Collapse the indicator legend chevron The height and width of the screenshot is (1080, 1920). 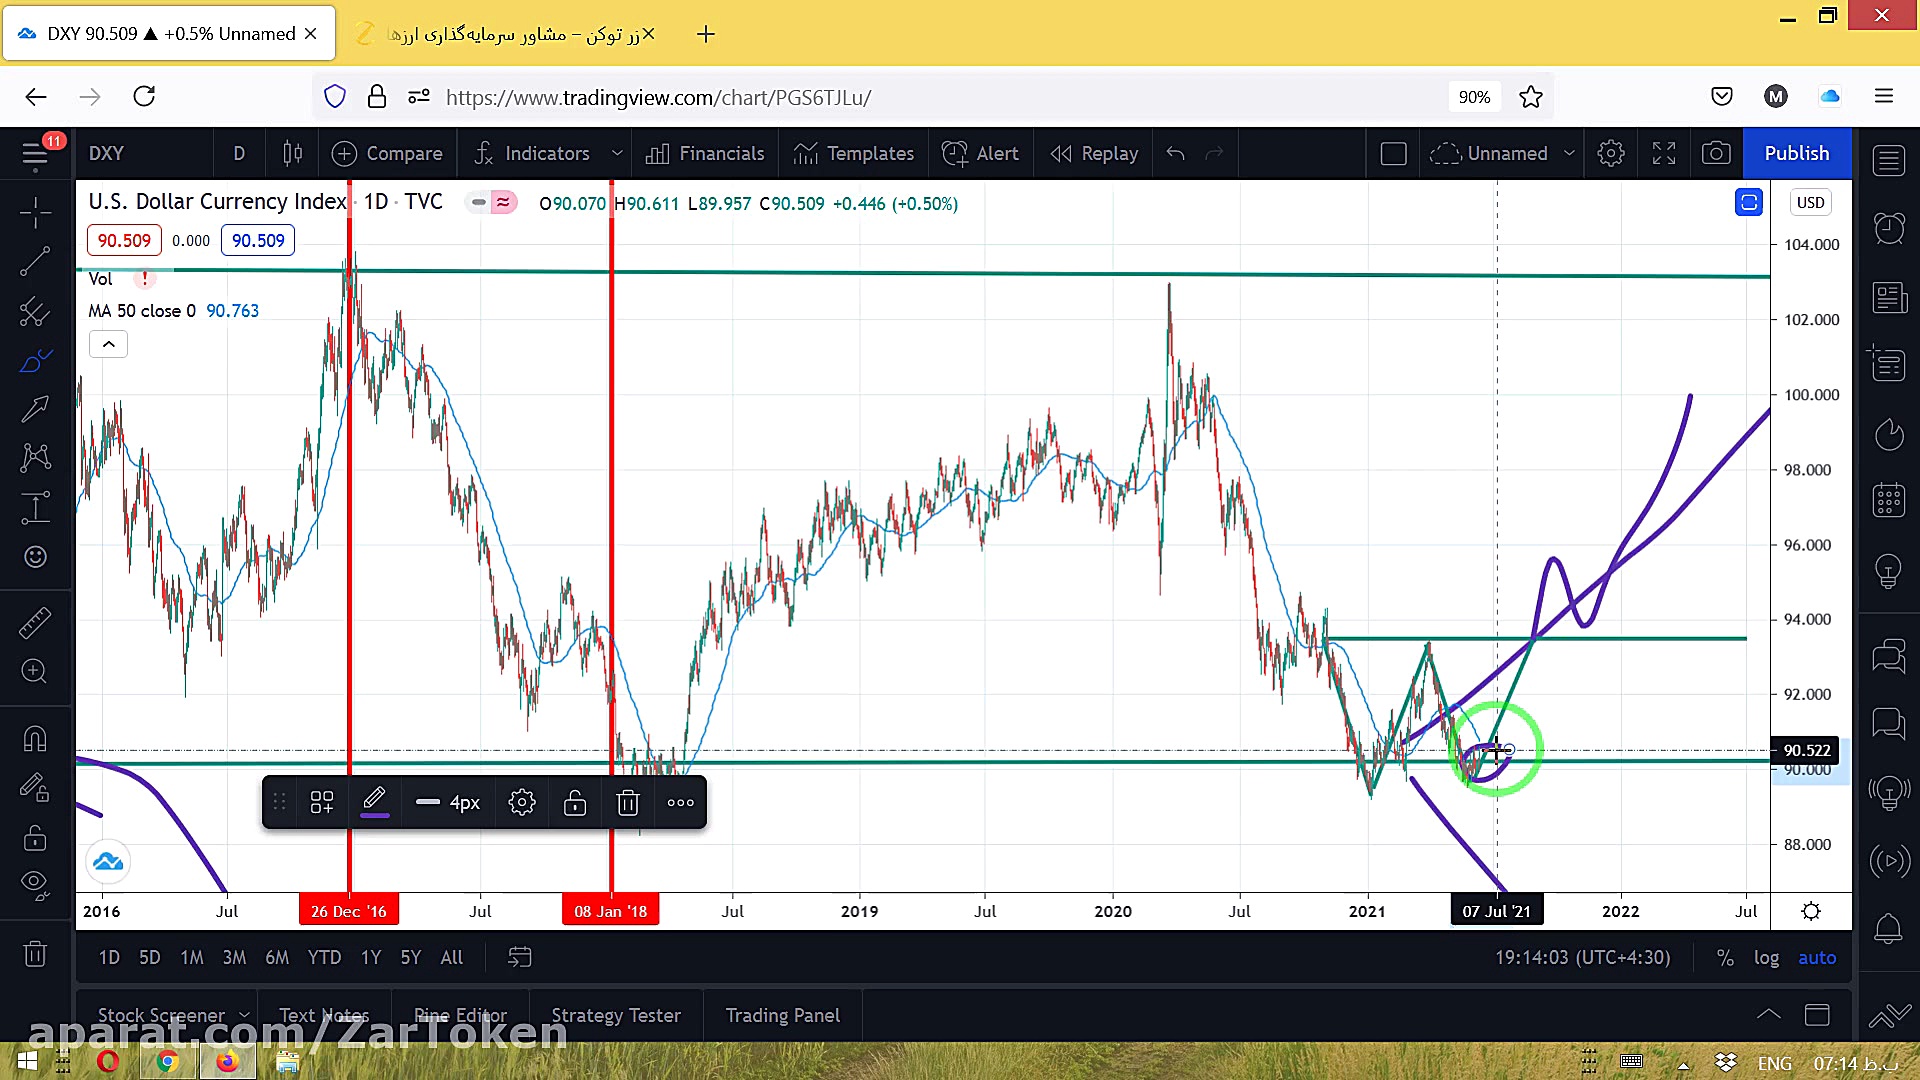point(109,344)
